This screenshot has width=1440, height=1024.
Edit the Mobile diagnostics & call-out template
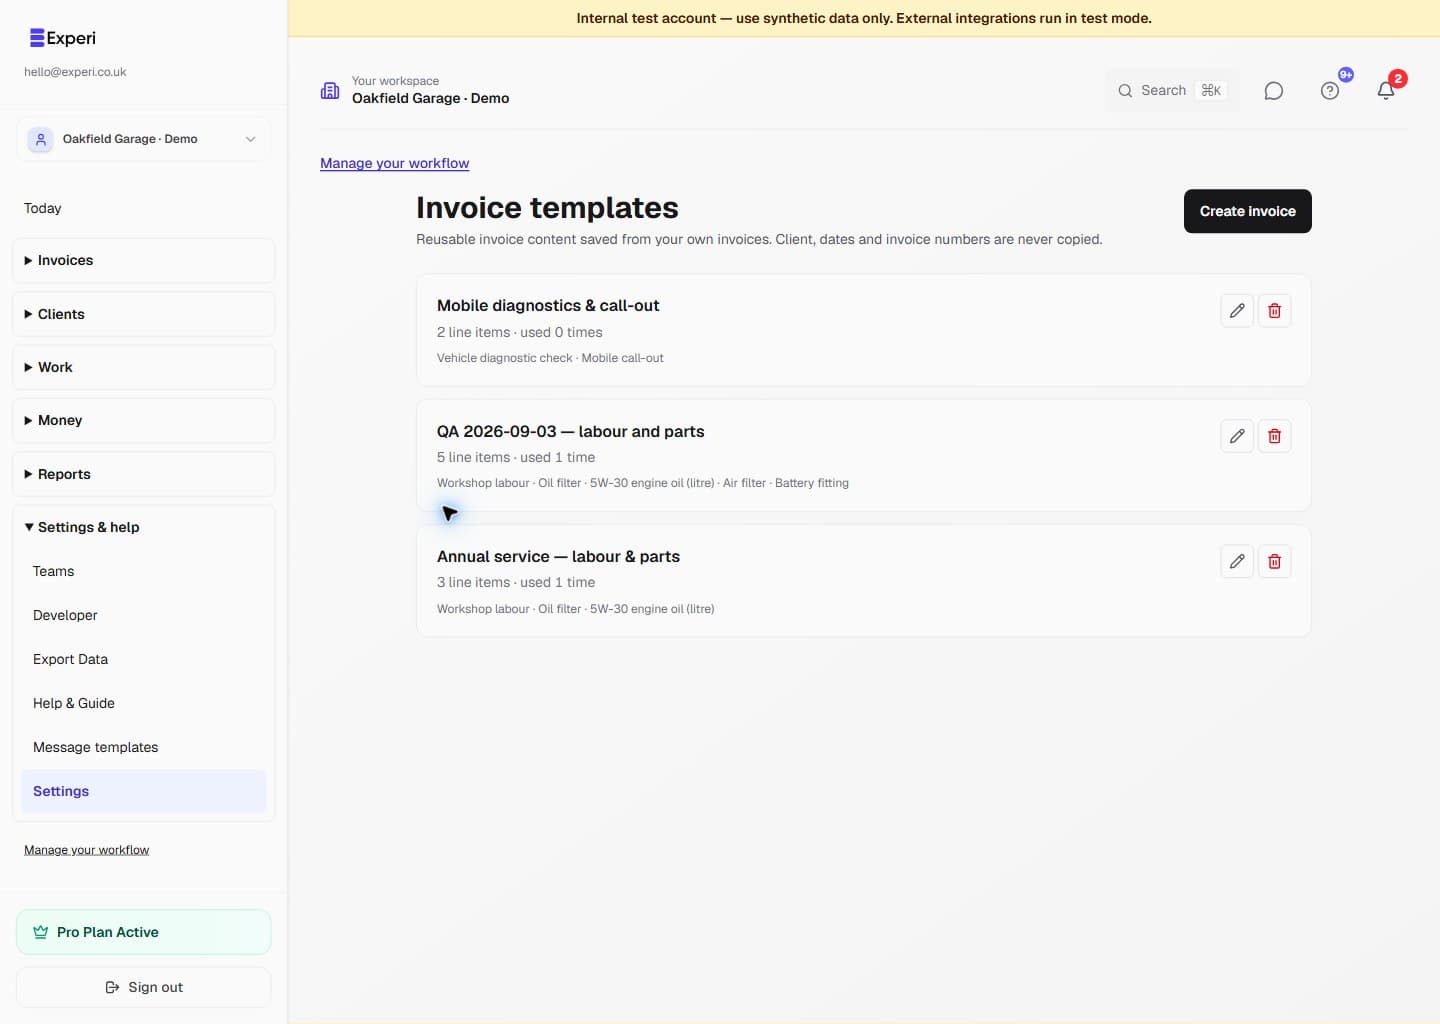[x=1237, y=310]
